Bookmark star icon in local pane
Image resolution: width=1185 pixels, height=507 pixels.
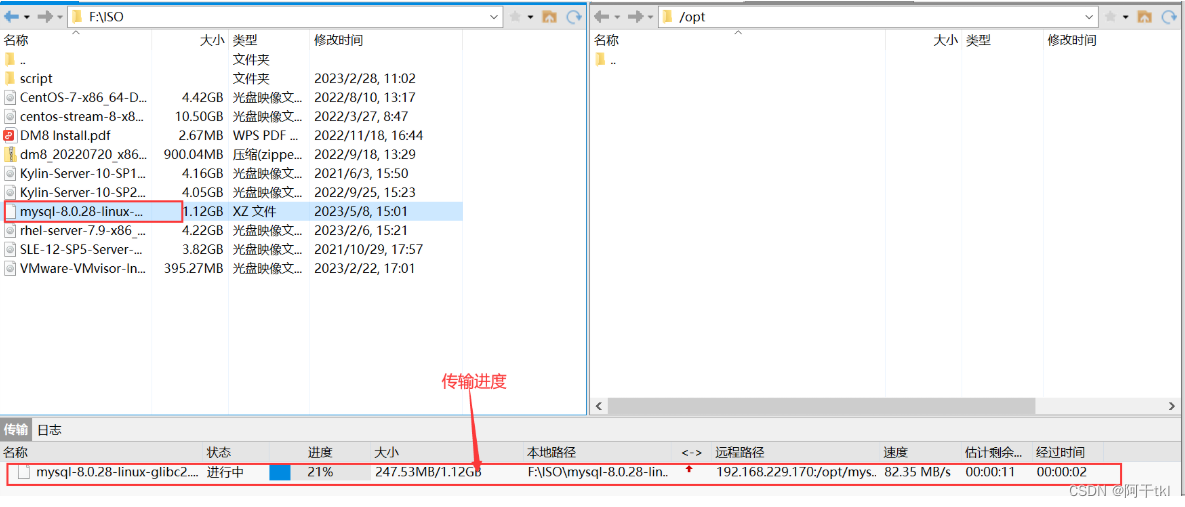(x=515, y=17)
